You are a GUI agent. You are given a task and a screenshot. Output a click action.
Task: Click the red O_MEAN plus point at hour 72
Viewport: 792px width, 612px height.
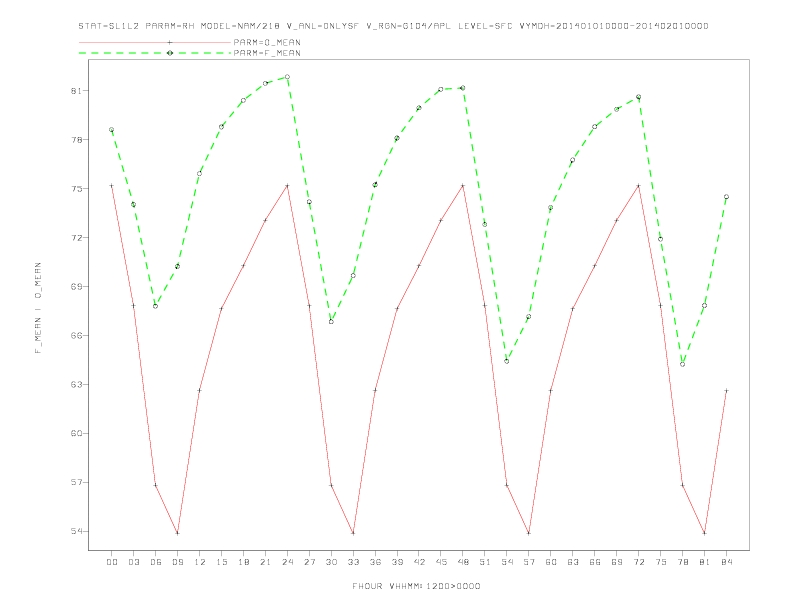[638, 186]
